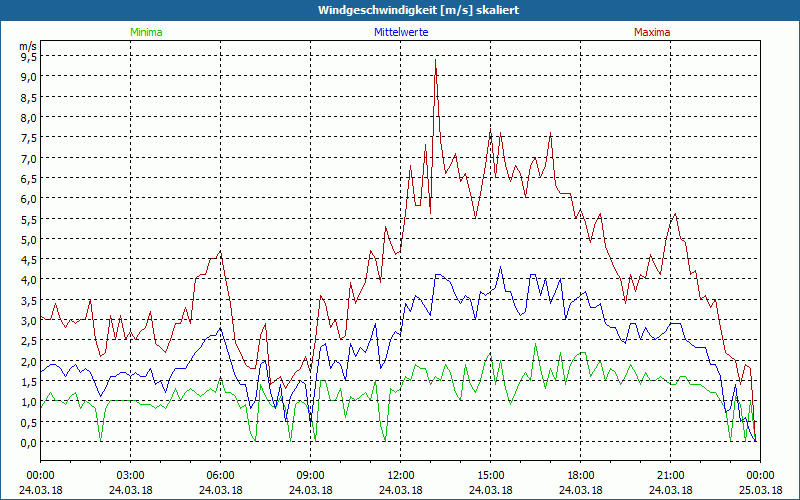Click the m/s unit label on y-axis
Screen dimensions: 800x500
[x=27, y=46]
